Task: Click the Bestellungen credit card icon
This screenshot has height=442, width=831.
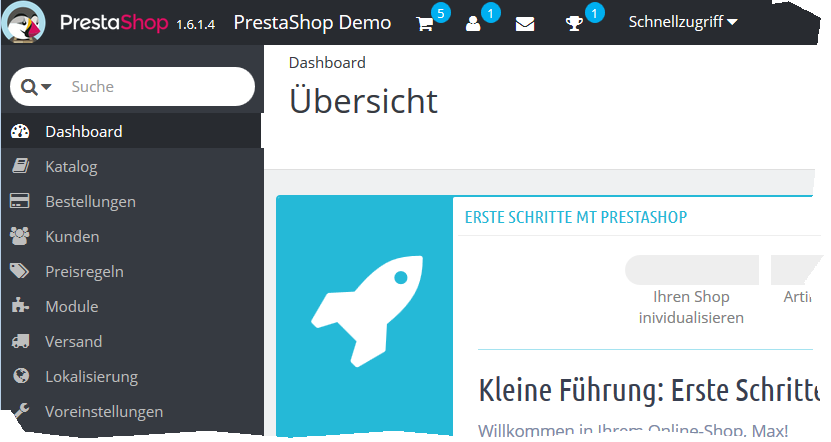Action: 20,201
